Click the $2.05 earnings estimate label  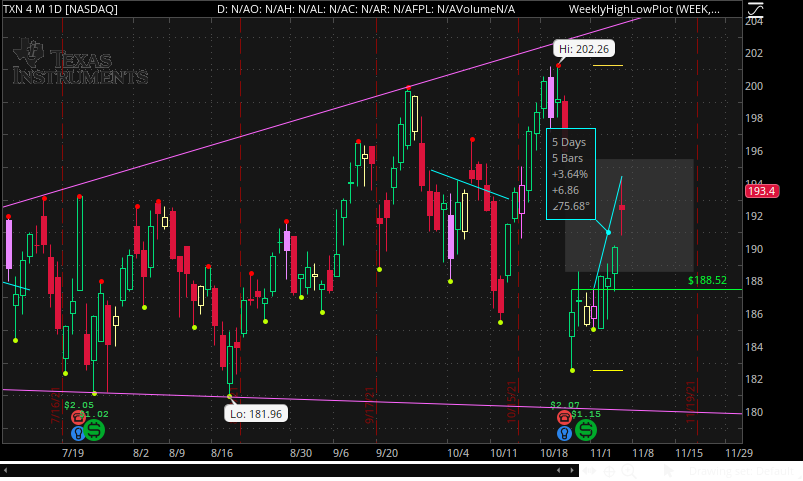[x=79, y=405]
